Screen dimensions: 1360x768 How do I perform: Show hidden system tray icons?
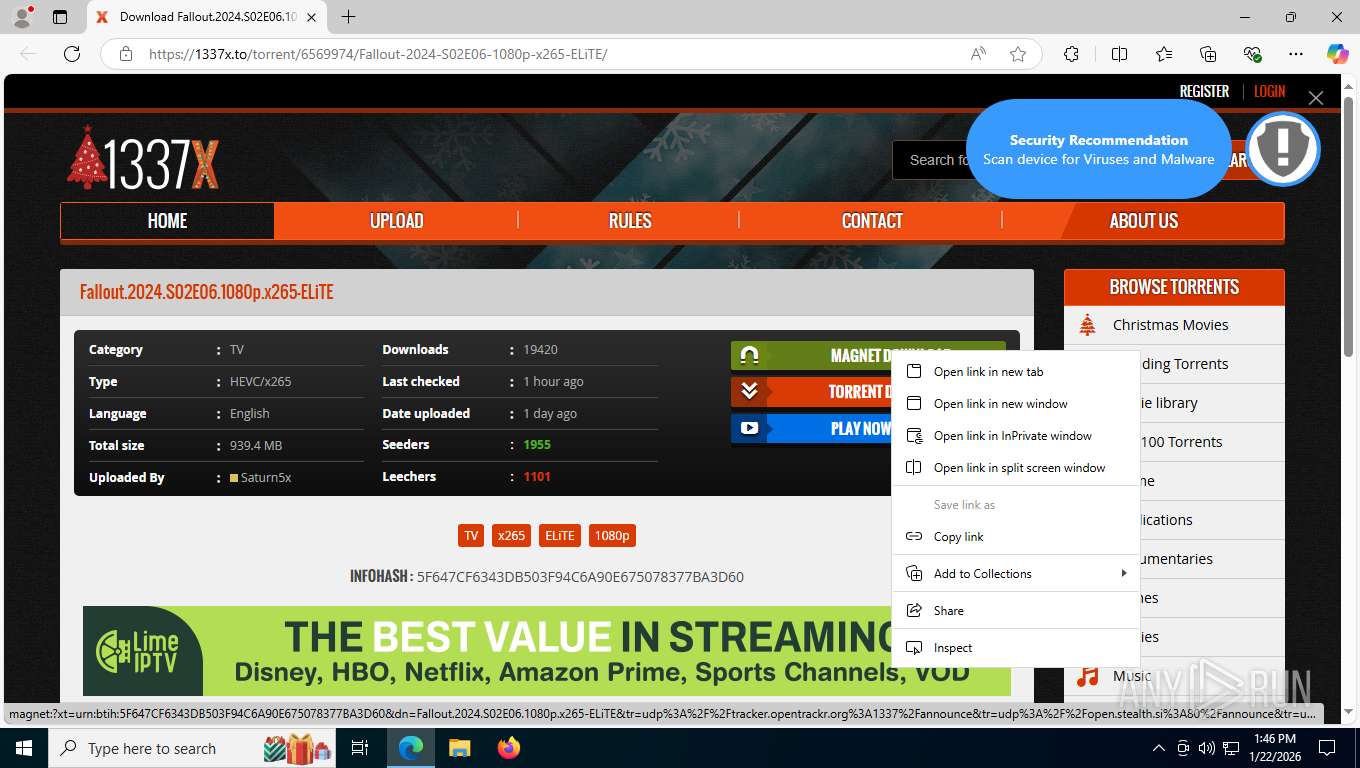[1159, 748]
